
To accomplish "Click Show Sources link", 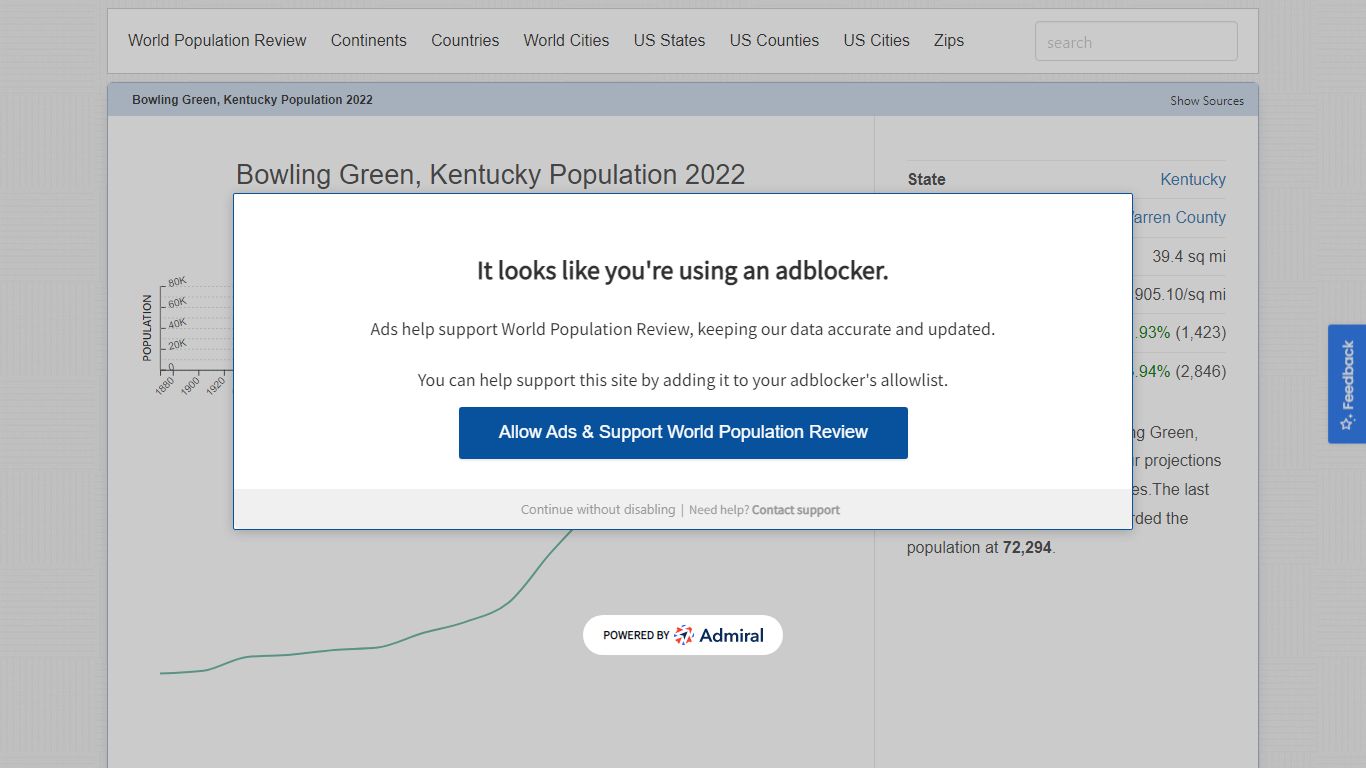I will click(1207, 101).
